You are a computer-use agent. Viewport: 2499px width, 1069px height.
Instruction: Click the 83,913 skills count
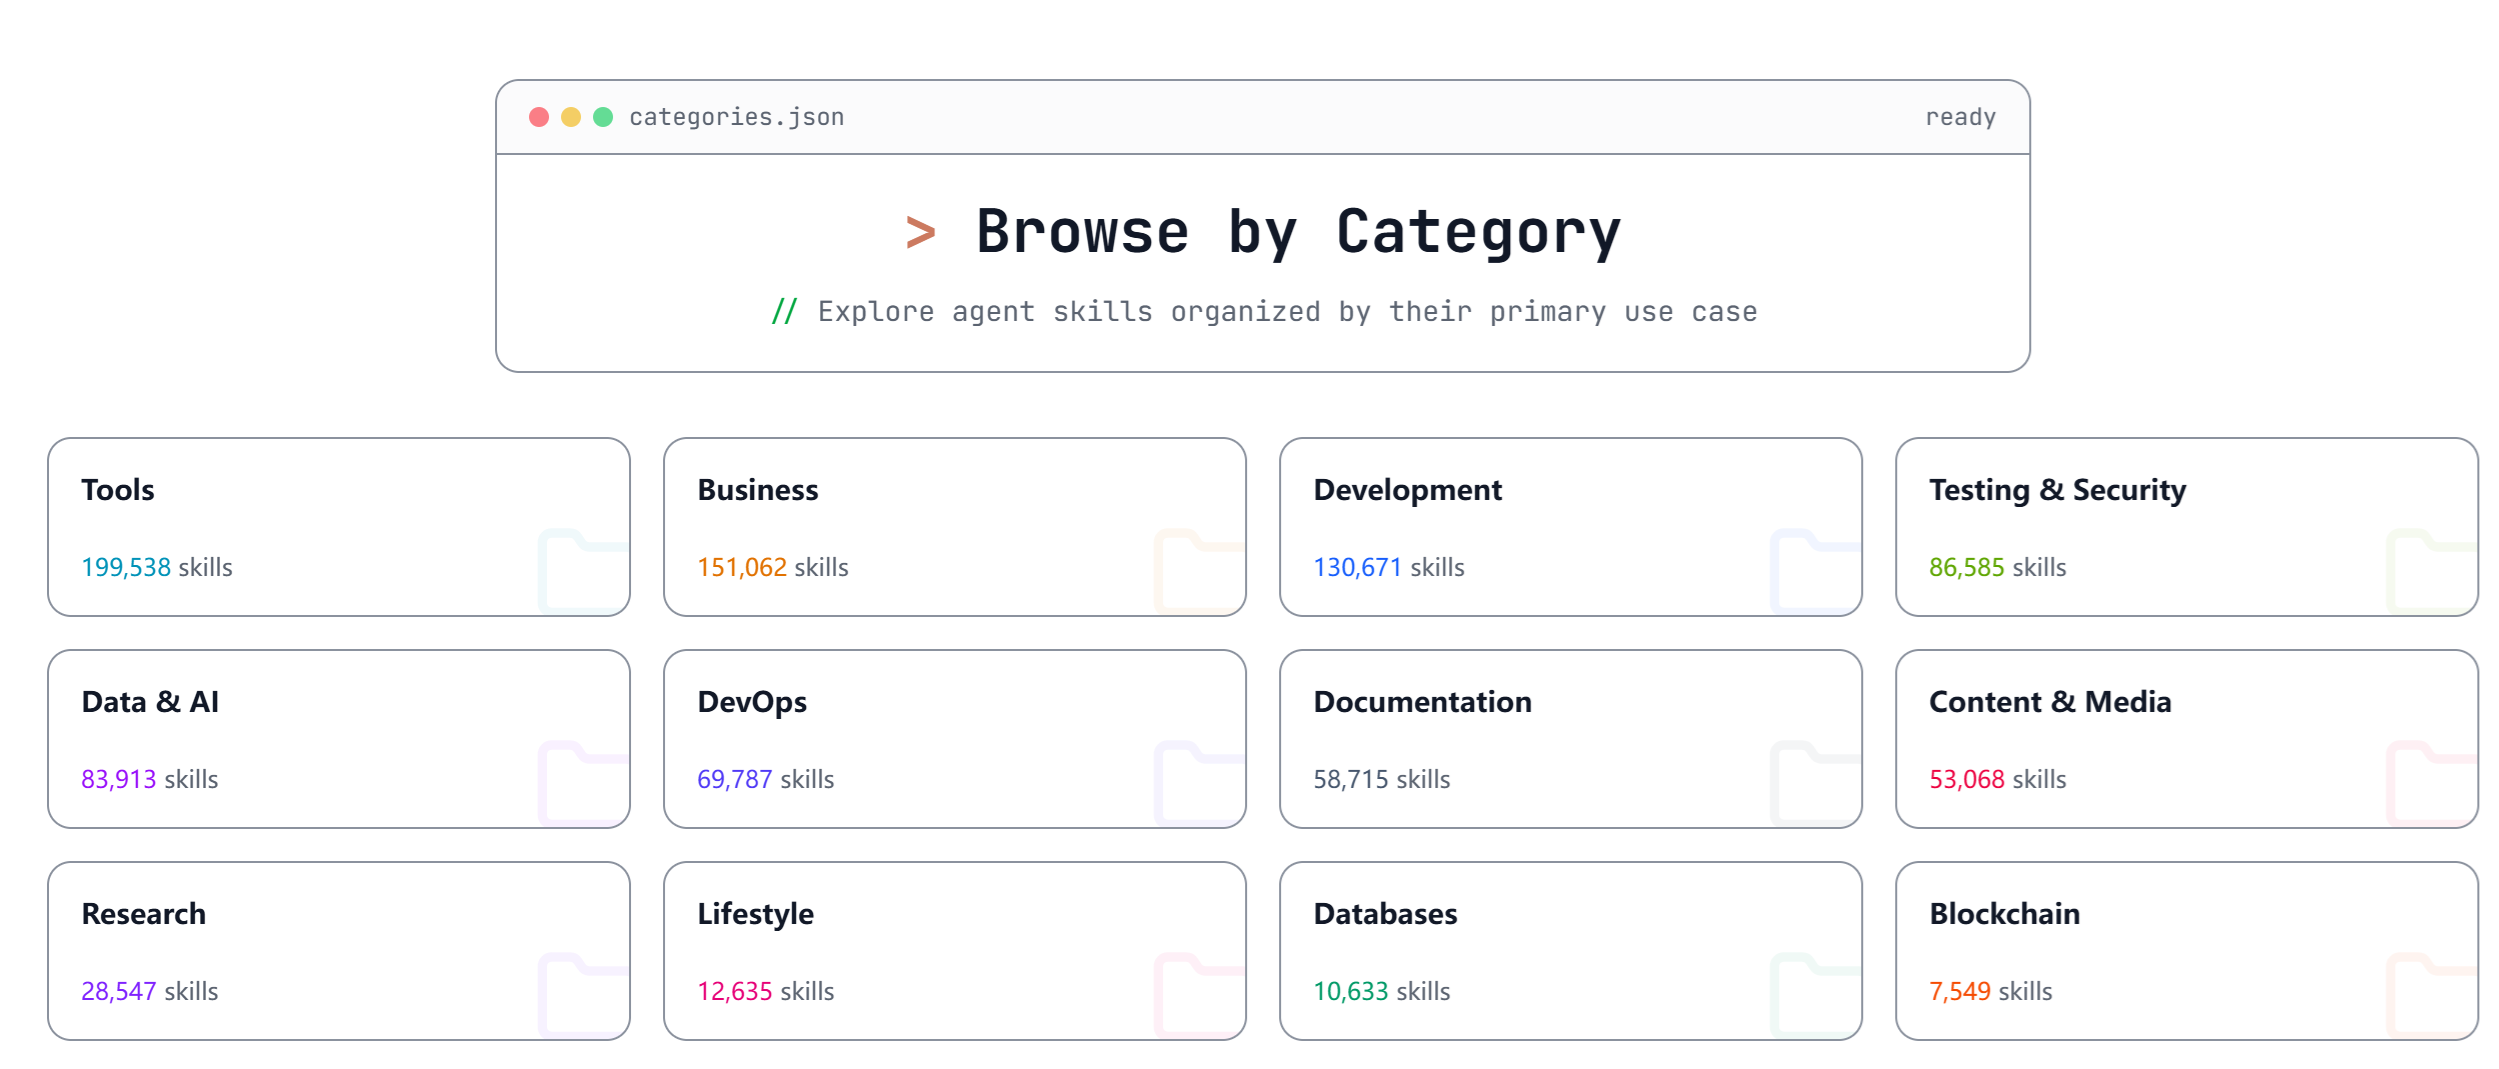click(x=150, y=779)
